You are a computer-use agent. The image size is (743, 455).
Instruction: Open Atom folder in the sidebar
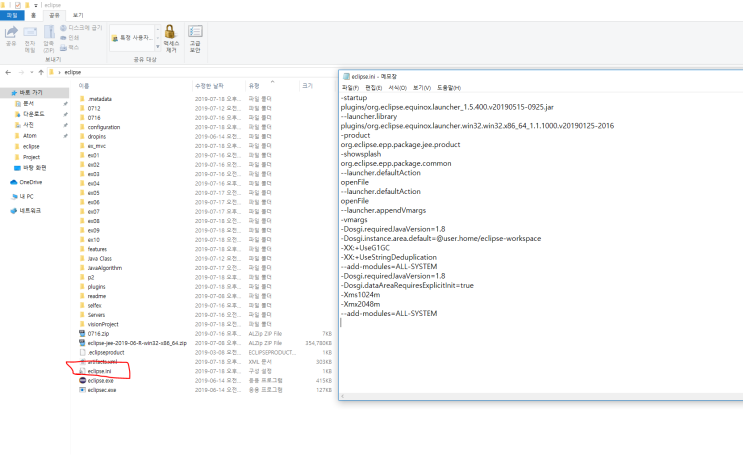[x=29, y=136]
